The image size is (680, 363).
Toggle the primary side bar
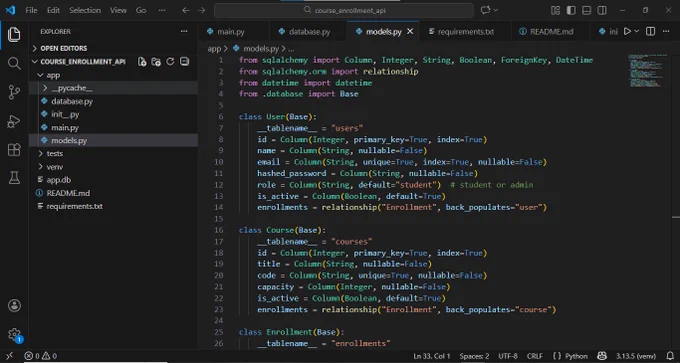pyautogui.click(x=571, y=10)
